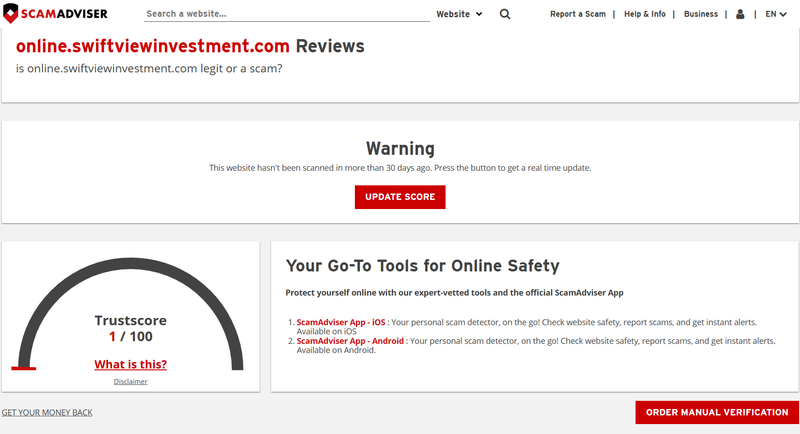
Task: Click the online.swiftviewinvestment.com red heading
Action: coord(153,46)
